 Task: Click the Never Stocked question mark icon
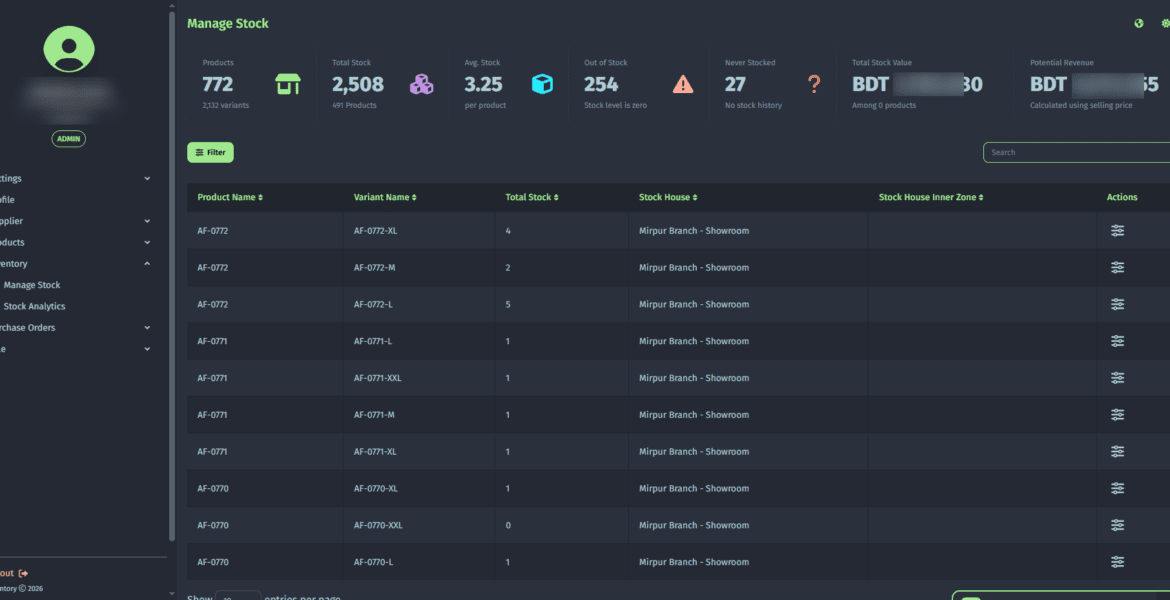pyautogui.click(x=814, y=85)
